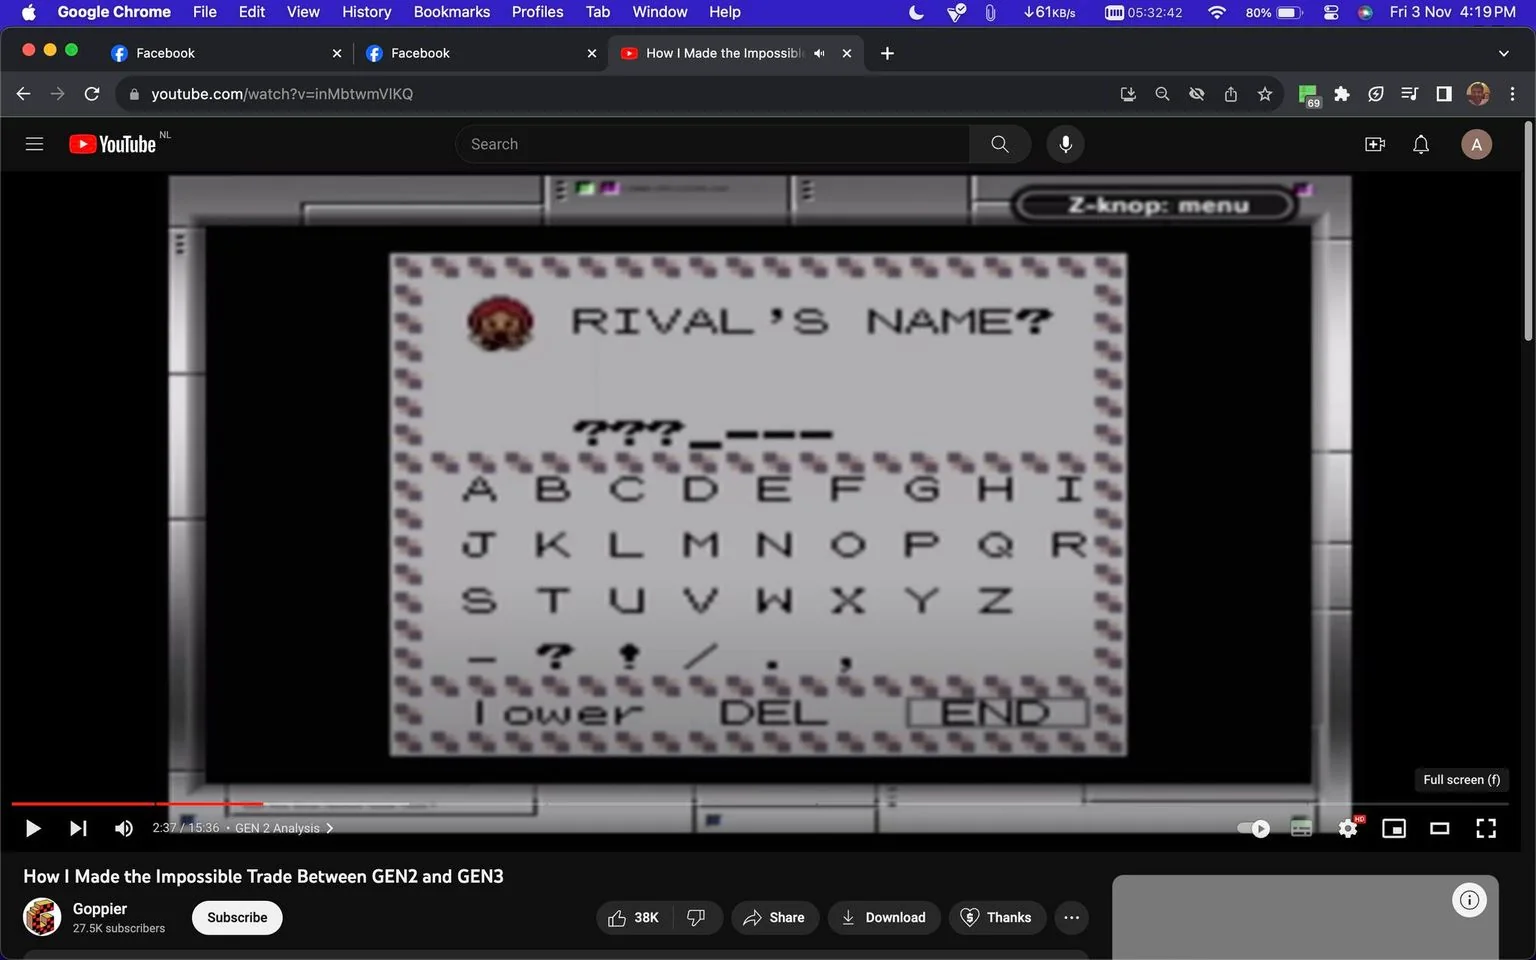1536x960 pixels.
Task: Toggle theater mode
Action: click(1440, 828)
